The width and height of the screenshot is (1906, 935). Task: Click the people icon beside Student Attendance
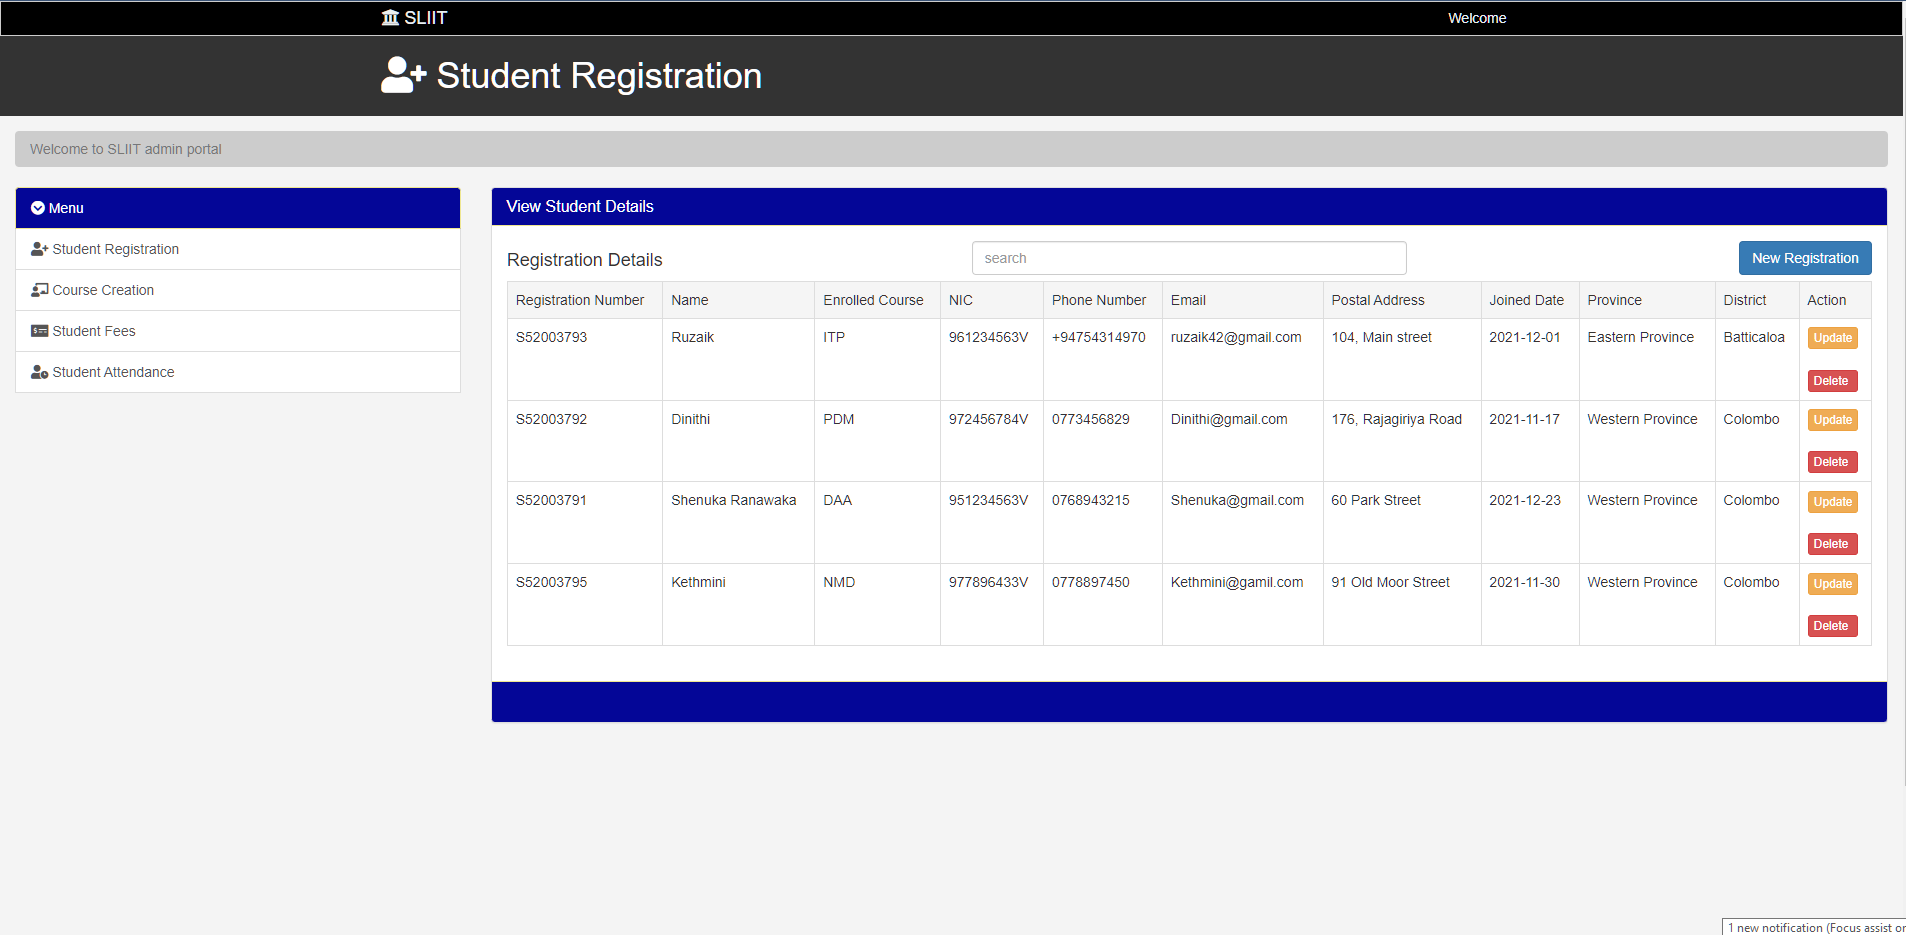point(39,371)
